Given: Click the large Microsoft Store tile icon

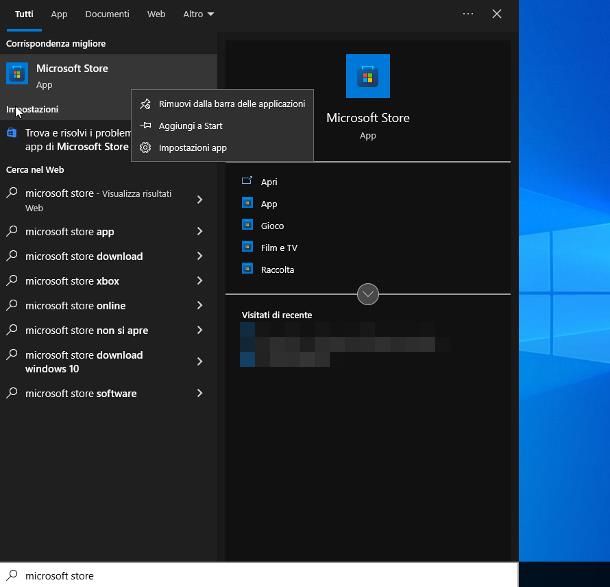Looking at the screenshot, I should click(368, 76).
